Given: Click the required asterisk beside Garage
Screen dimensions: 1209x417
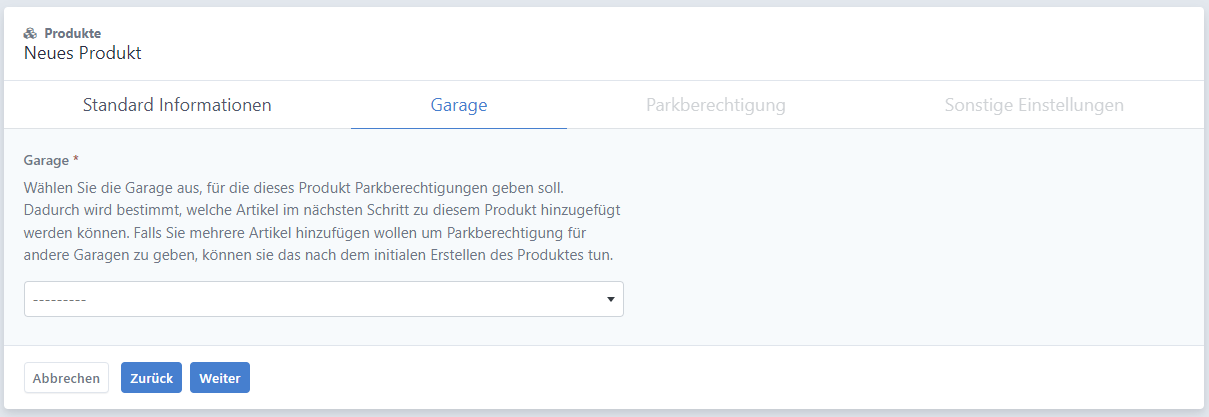Looking at the screenshot, I should [x=76, y=159].
